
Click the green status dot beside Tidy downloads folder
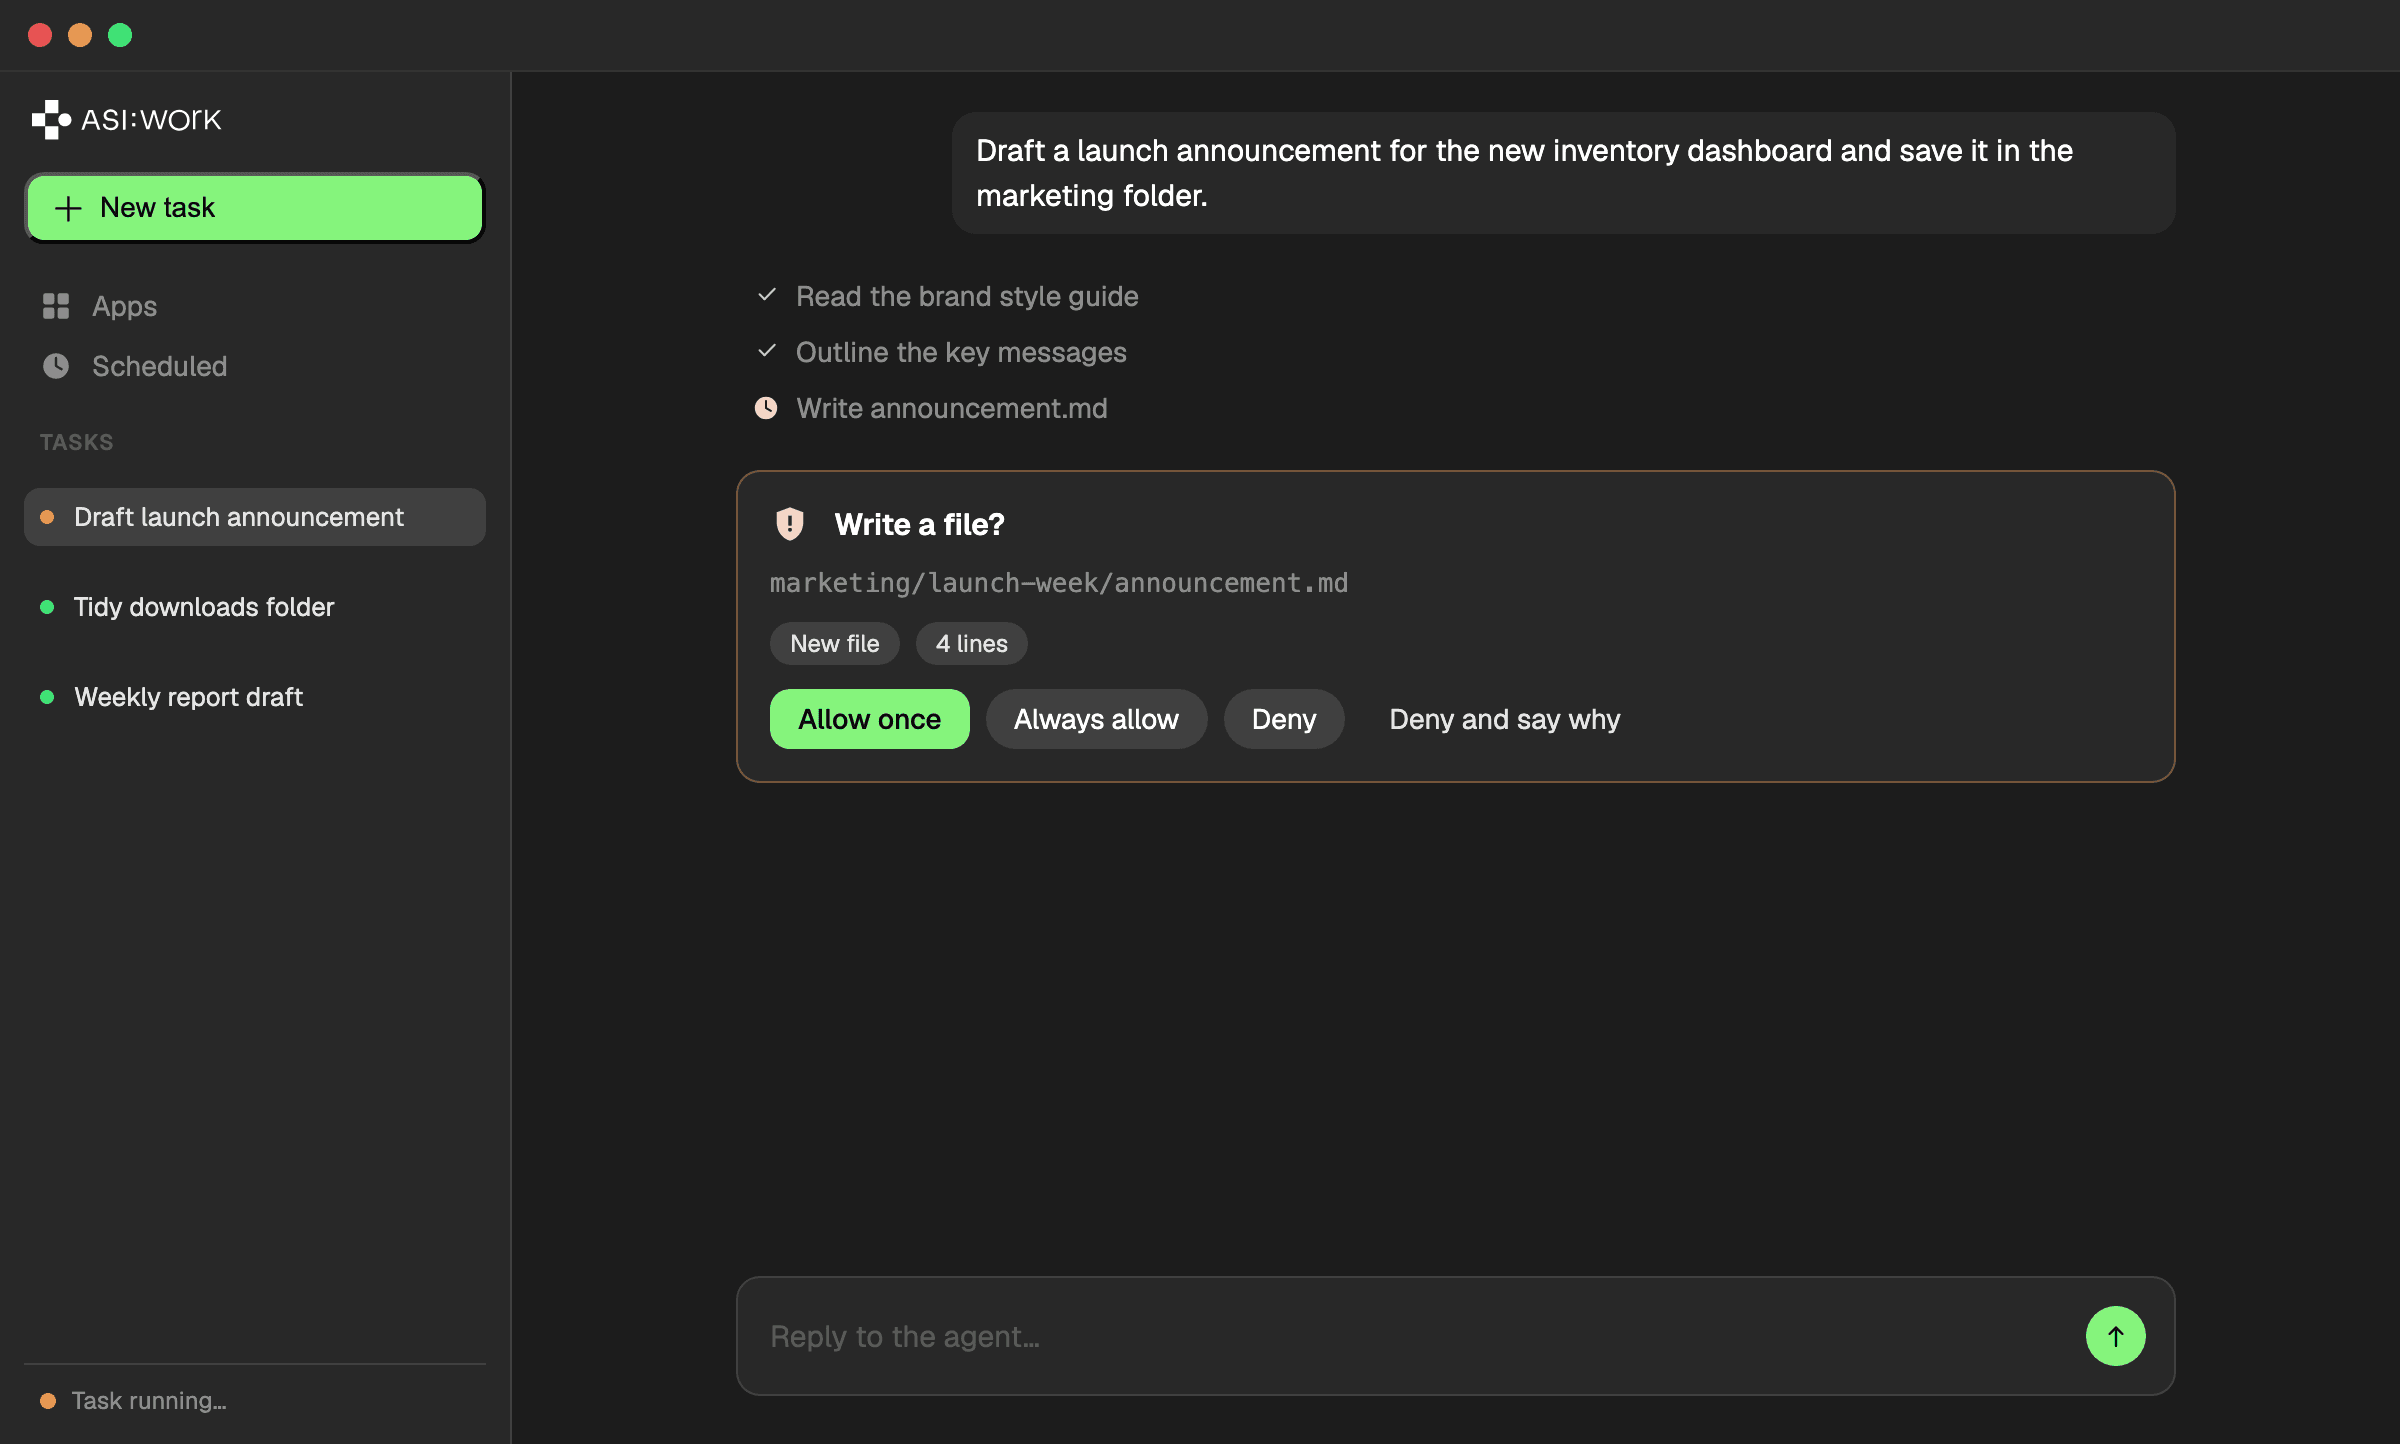click(47, 607)
